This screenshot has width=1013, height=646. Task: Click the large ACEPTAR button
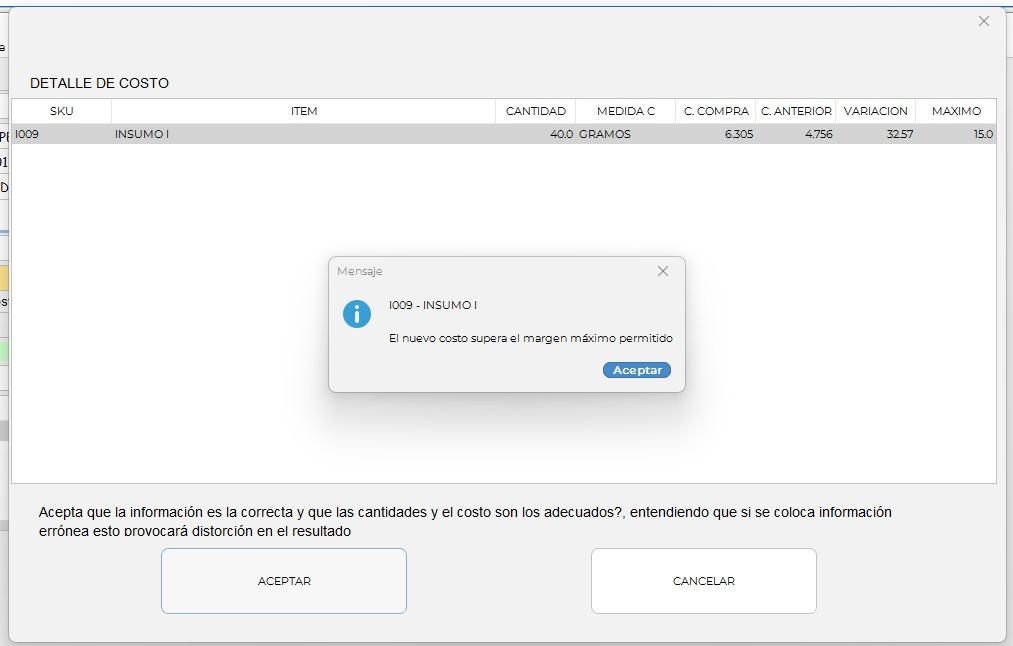(x=284, y=581)
